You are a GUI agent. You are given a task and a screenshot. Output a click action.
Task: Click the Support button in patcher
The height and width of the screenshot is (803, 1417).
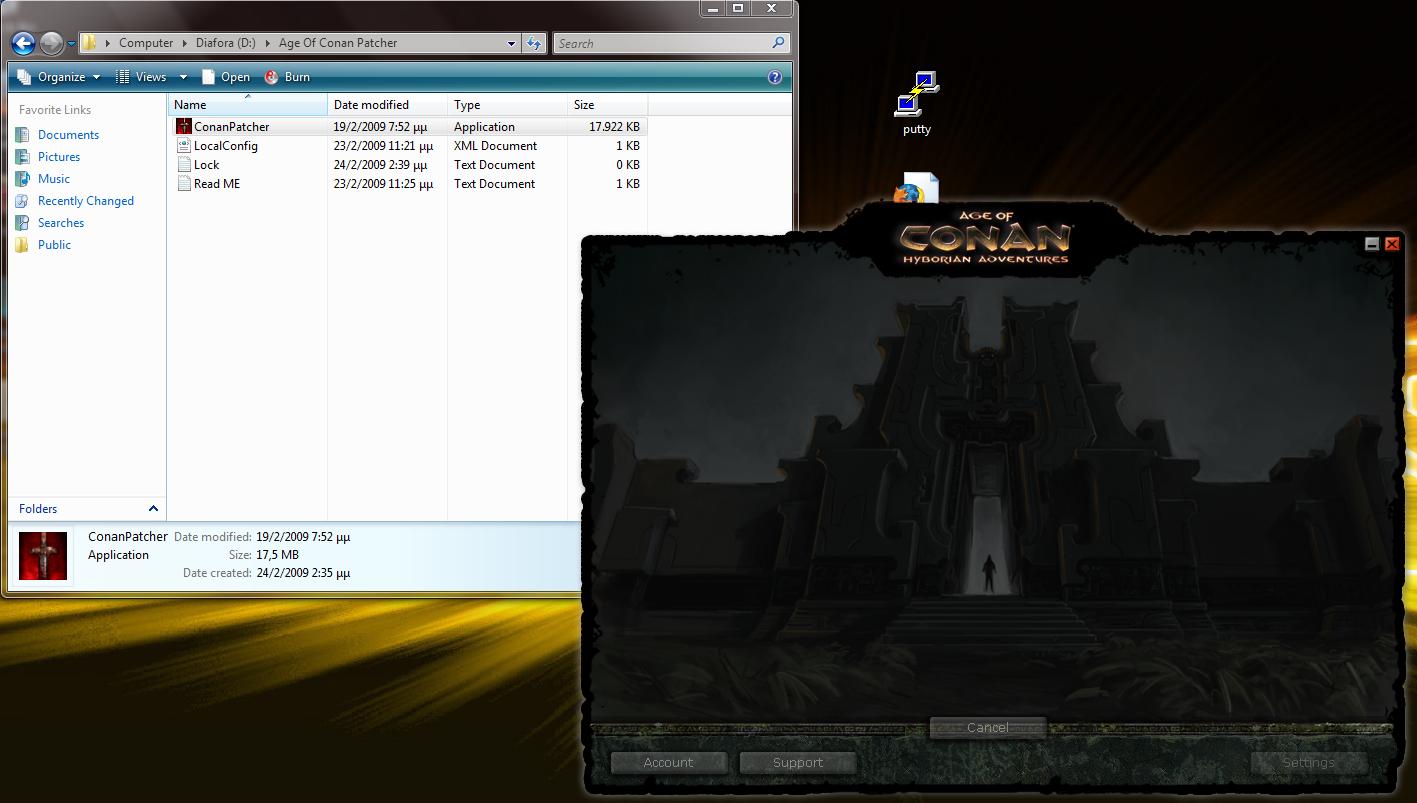[798, 763]
